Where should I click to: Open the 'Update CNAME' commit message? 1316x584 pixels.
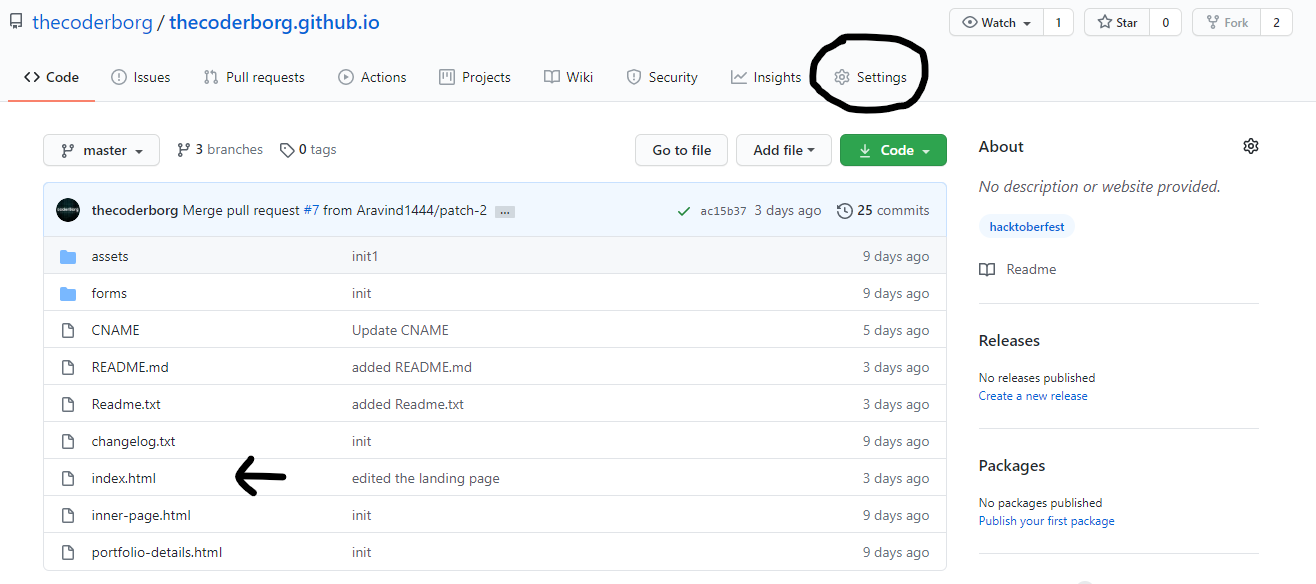tap(400, 330)
